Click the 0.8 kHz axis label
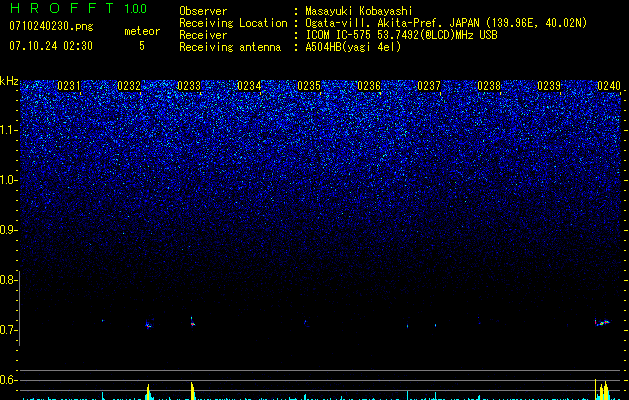Screen dimensions: 629x400 tap(8, 280)
